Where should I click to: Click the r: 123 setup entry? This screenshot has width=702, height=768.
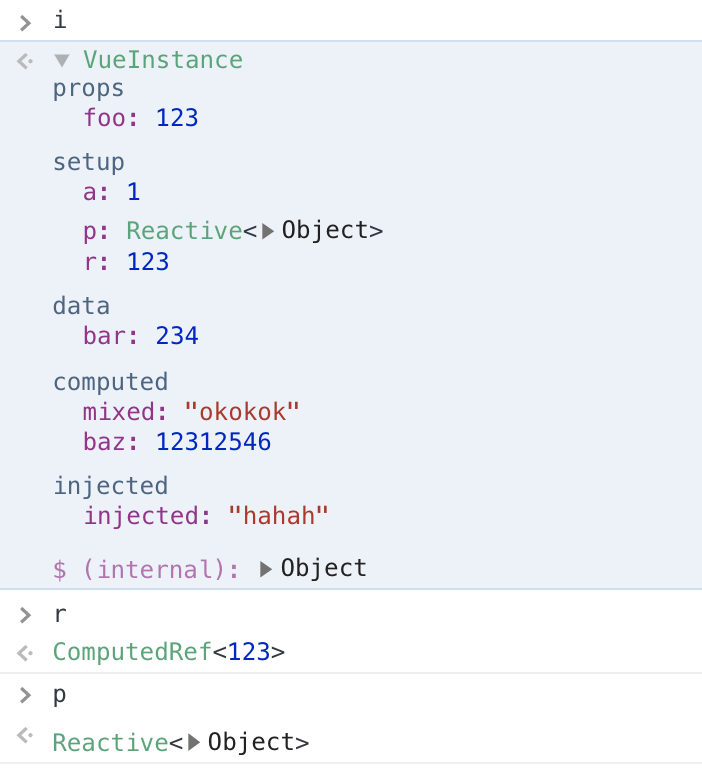126,262
